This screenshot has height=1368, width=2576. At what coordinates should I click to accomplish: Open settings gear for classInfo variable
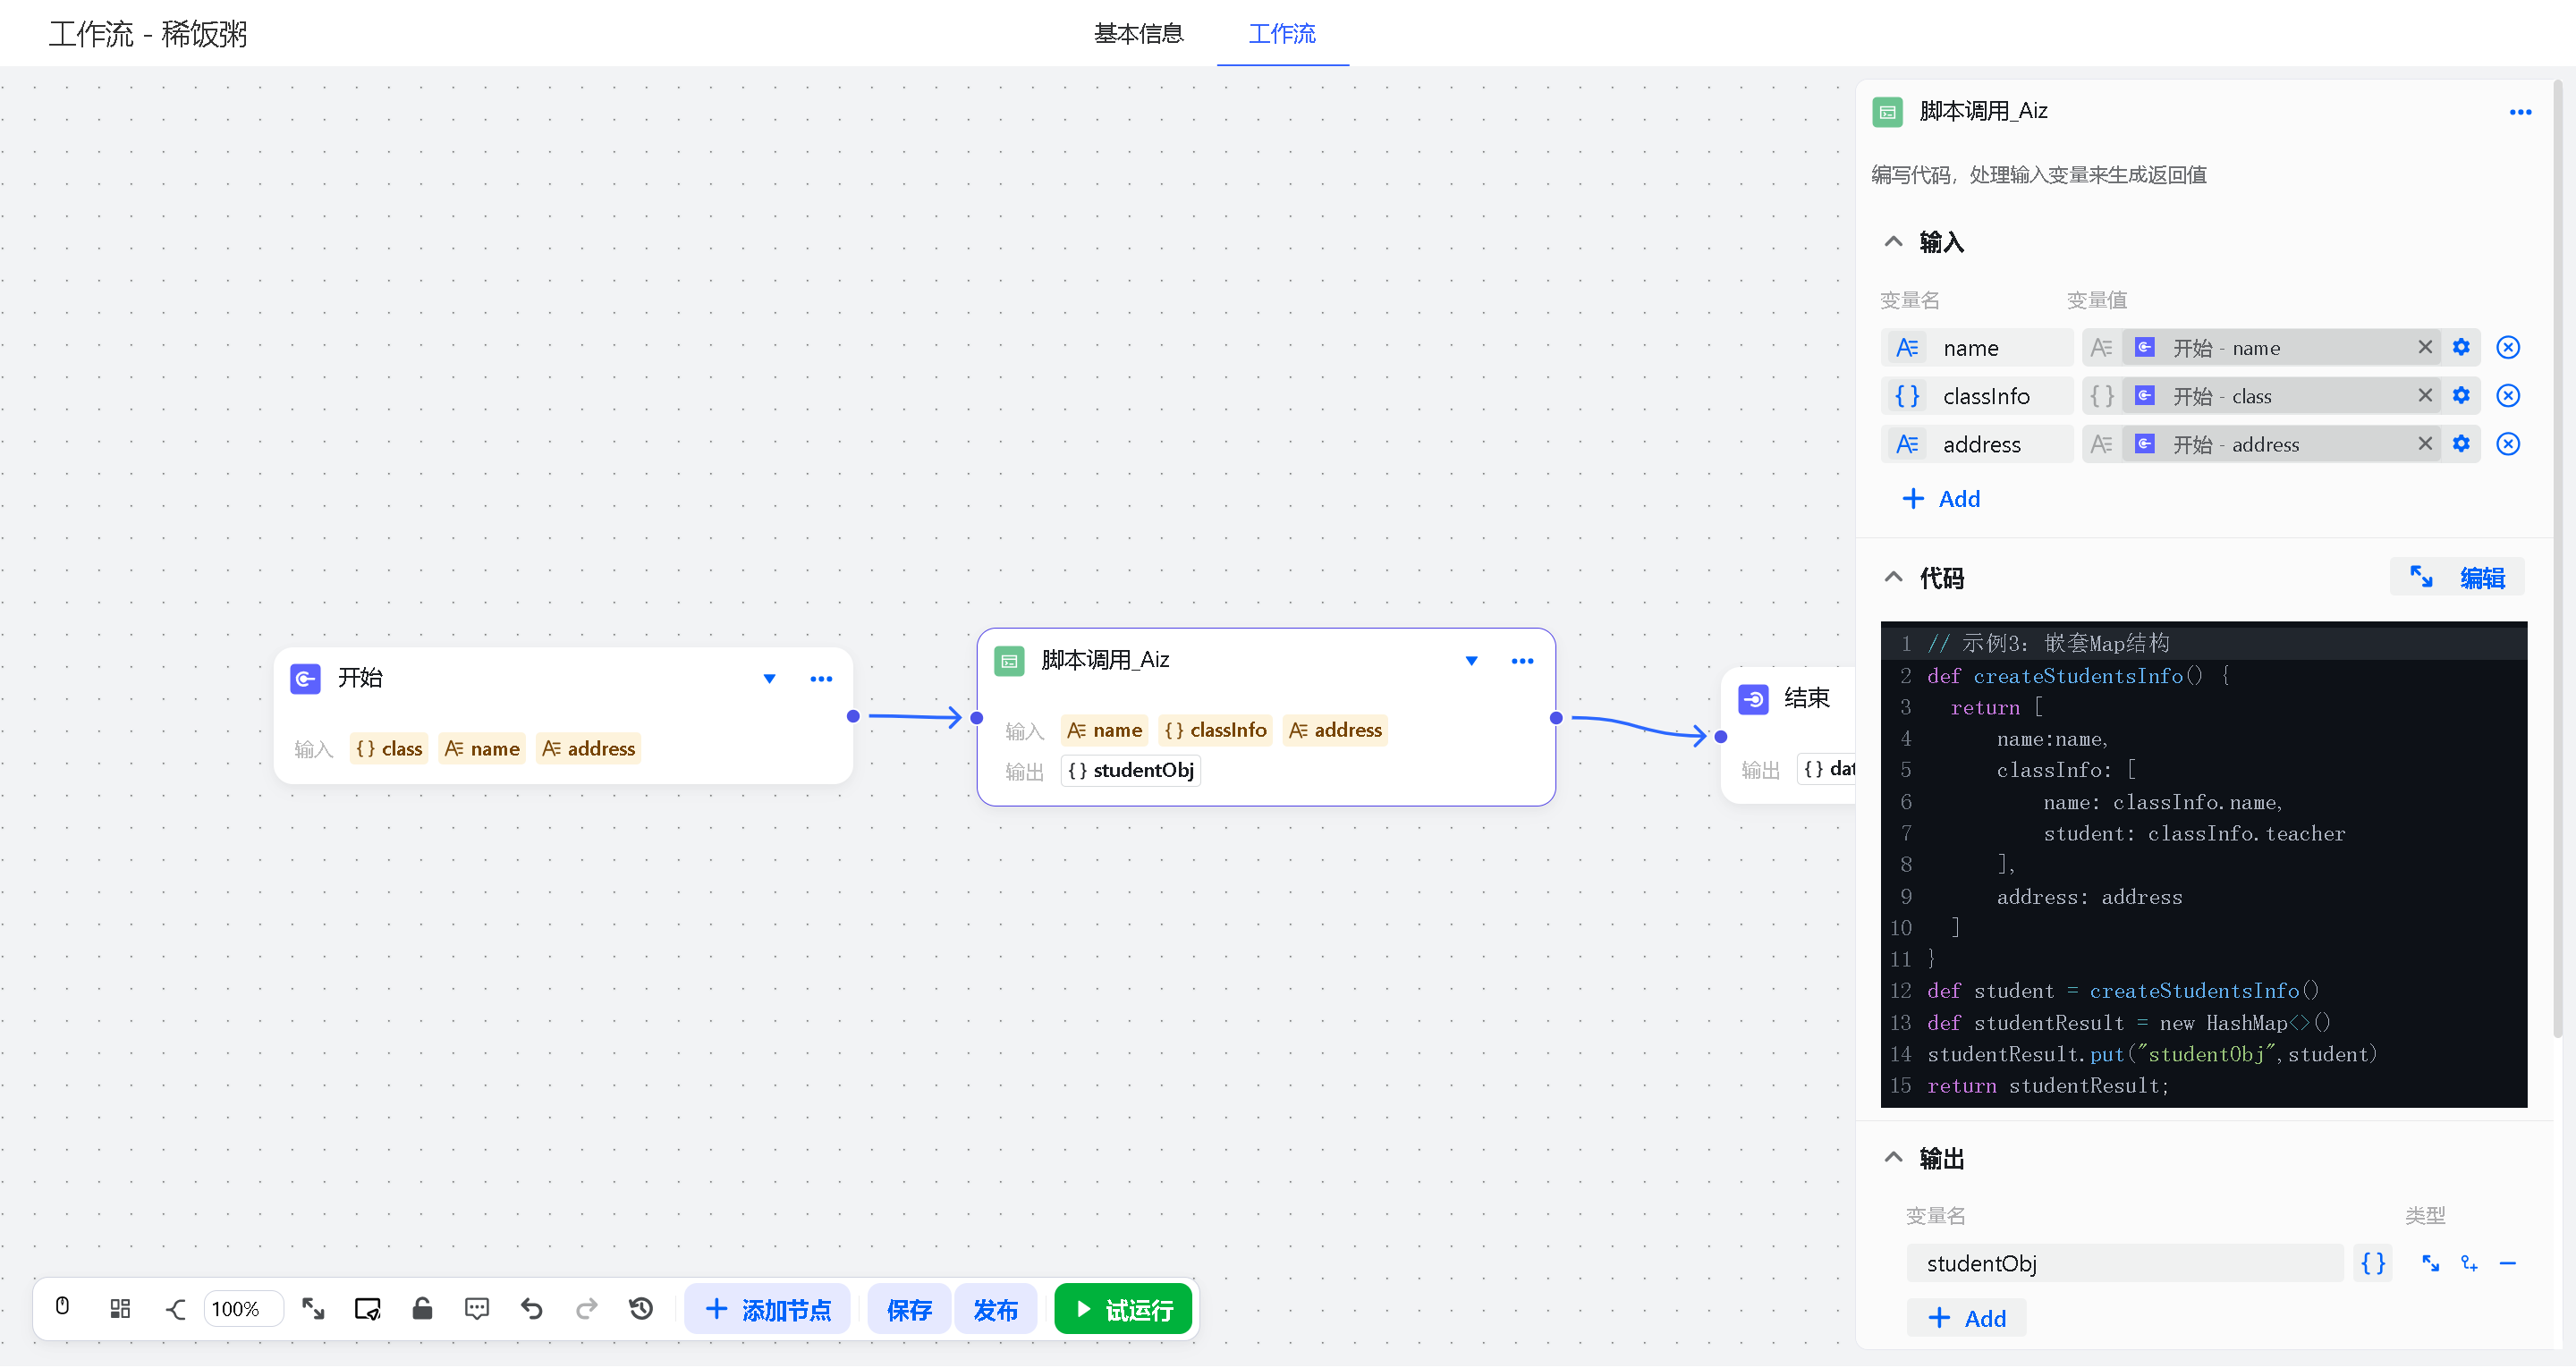point(2461,396)
